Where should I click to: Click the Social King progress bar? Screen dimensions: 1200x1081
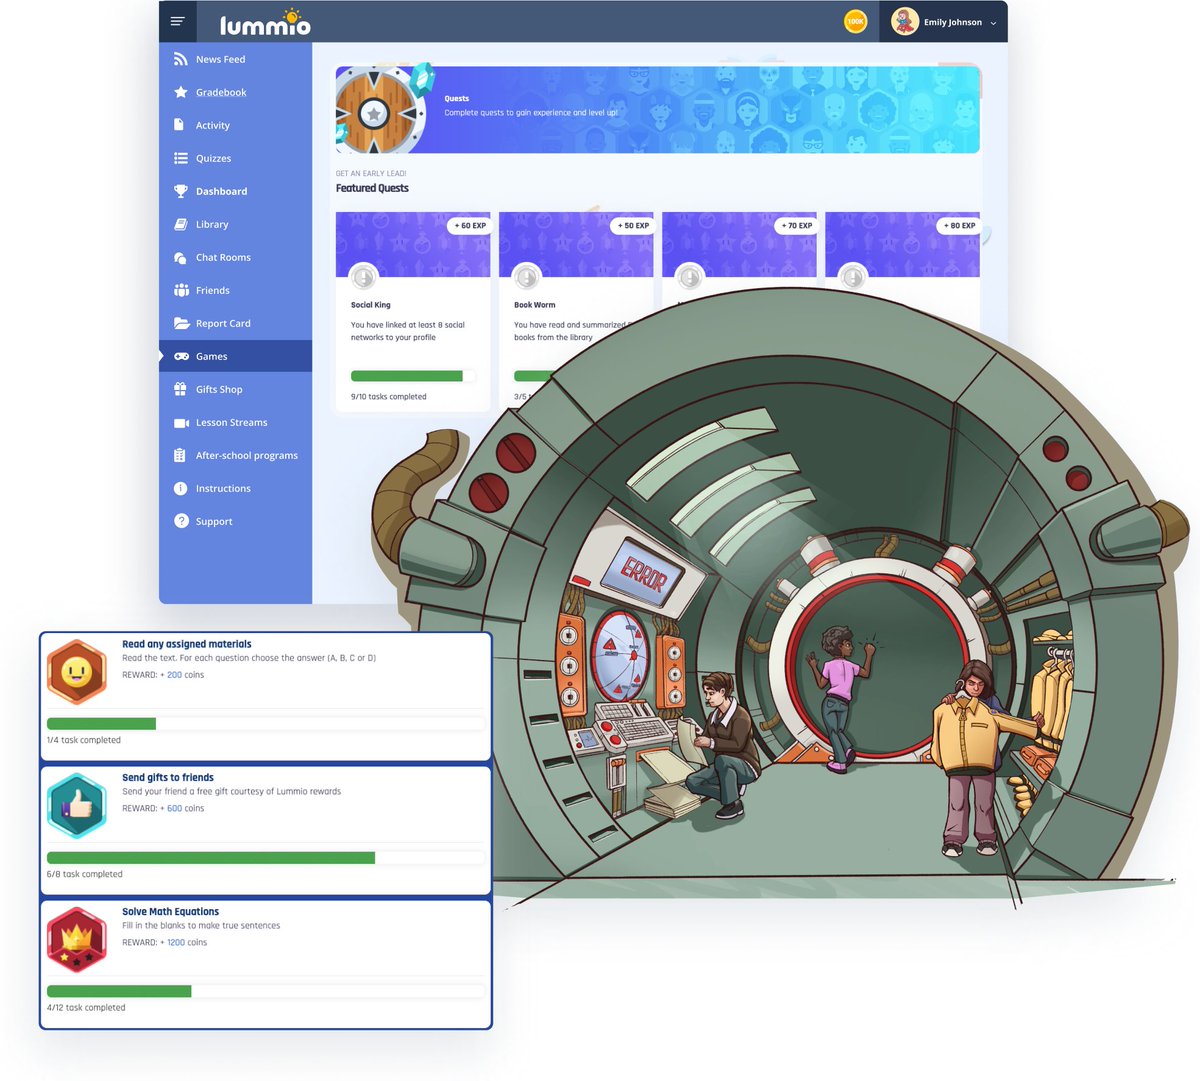pyautogui.click(x=413, y=376)
